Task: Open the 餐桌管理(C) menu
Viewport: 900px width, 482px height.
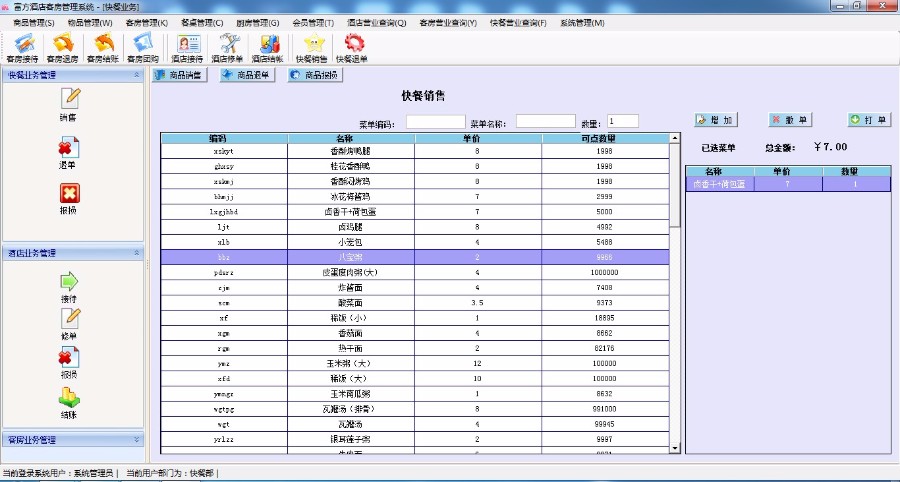Action: (202, 23)
